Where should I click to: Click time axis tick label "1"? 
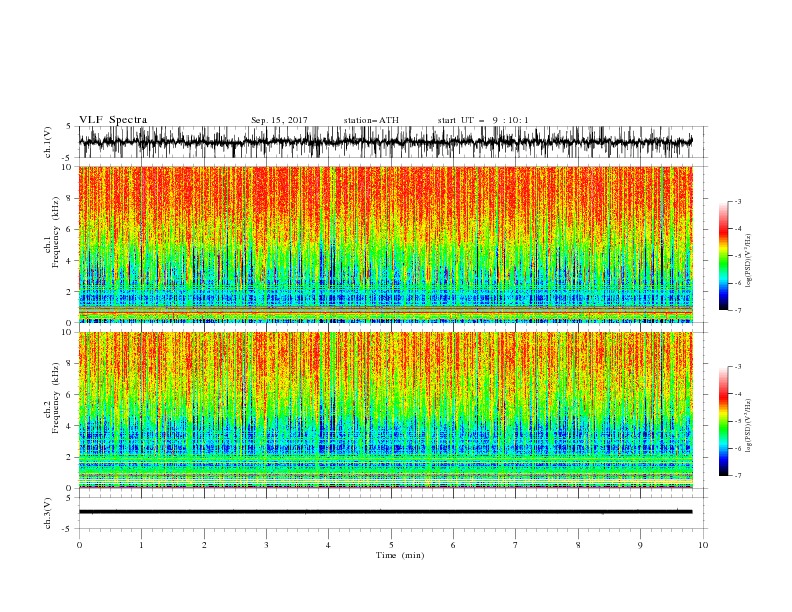pyautogui.click(x=141, y=545)
